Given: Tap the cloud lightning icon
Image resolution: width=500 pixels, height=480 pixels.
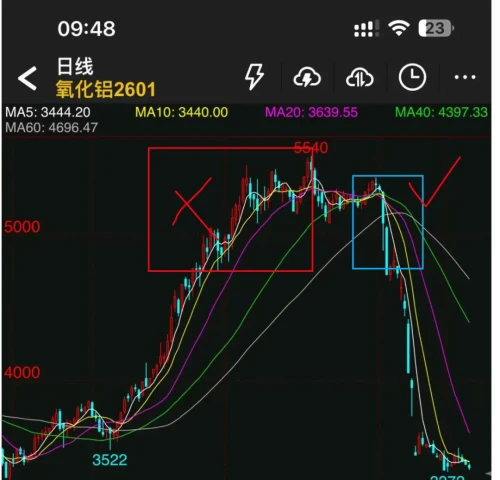Looking at the screenshot, I should (307, 77).
